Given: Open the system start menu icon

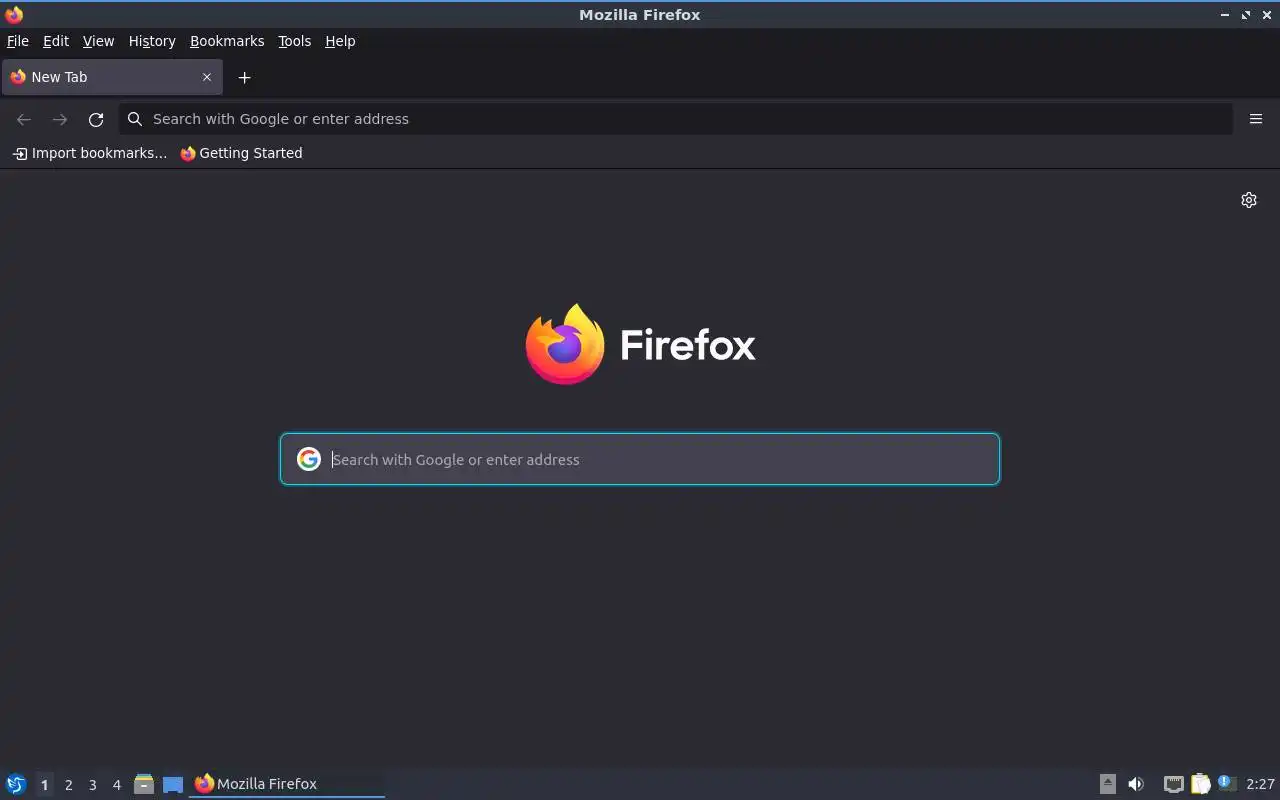Looking at the screenshot, I should click(16, 784).
